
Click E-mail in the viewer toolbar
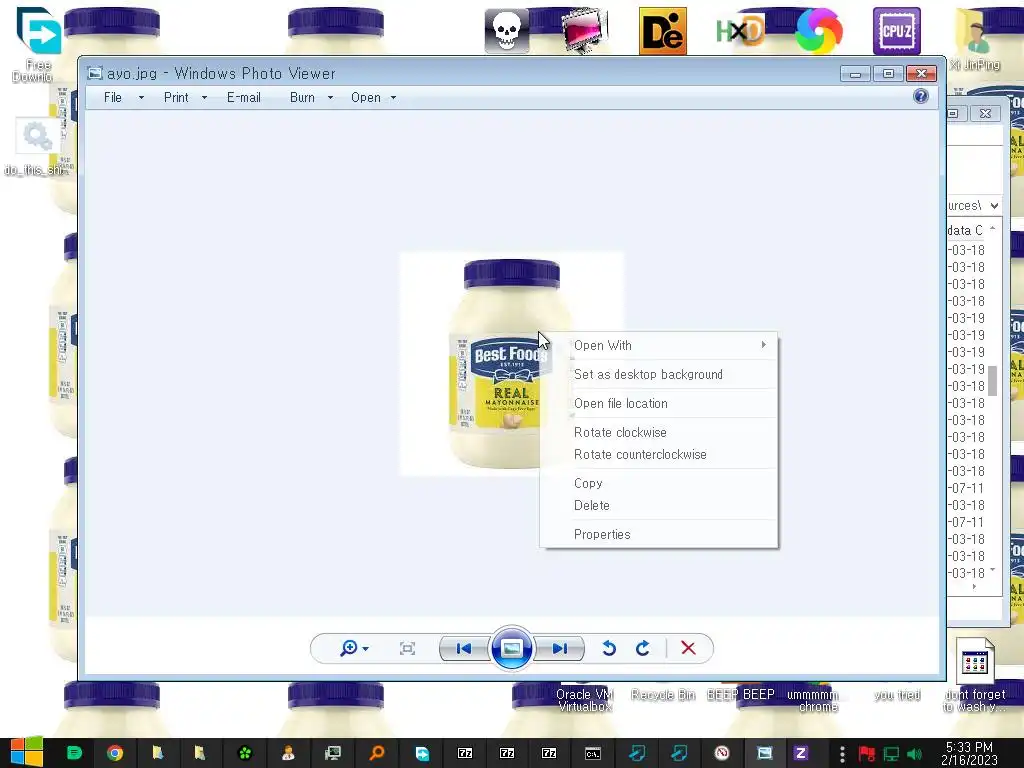tap(244, 97)
